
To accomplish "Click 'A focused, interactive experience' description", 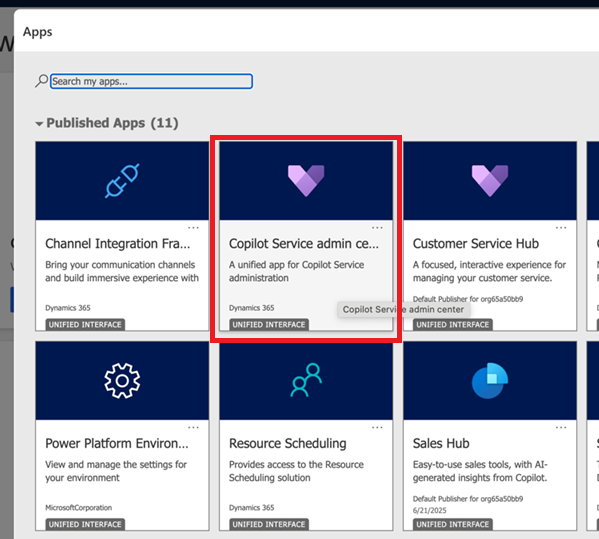I will 489,271.
